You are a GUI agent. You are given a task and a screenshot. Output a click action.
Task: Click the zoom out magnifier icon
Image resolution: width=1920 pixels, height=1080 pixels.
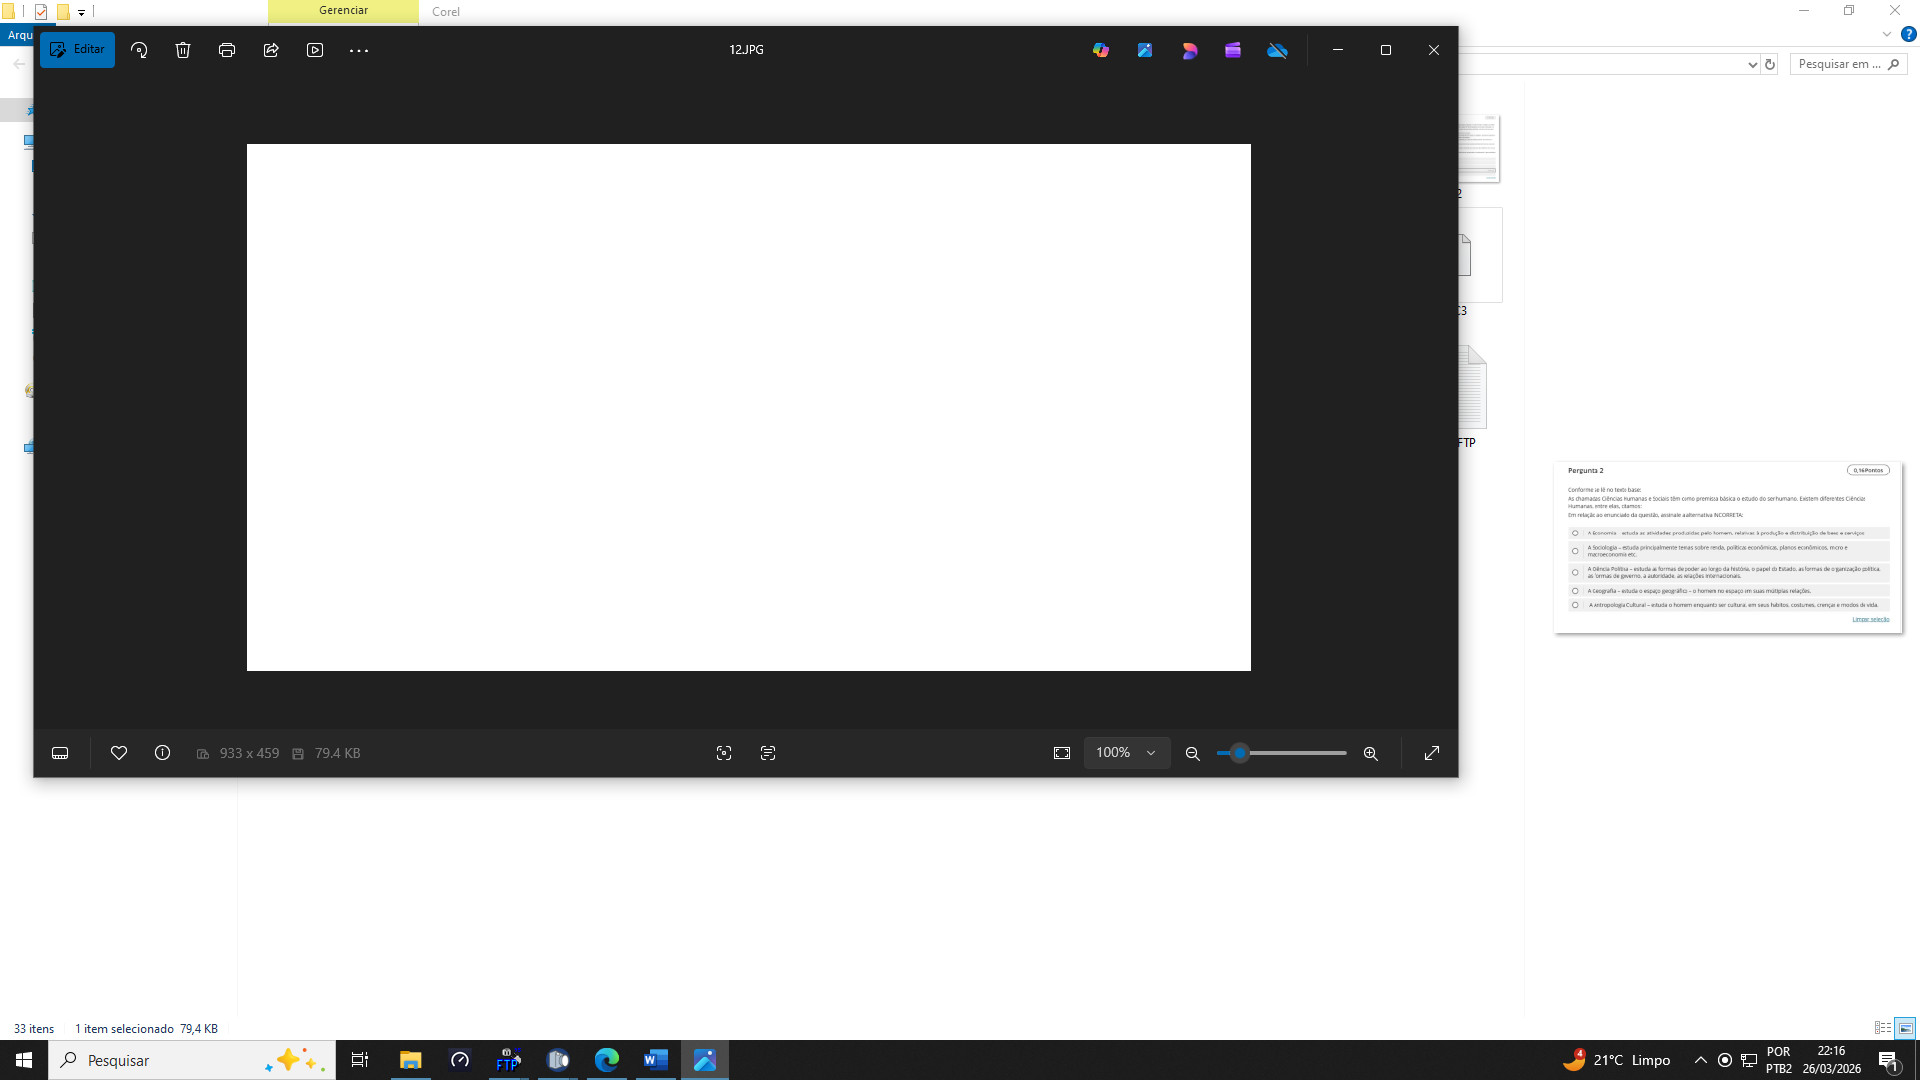(x=1192, y=754)
